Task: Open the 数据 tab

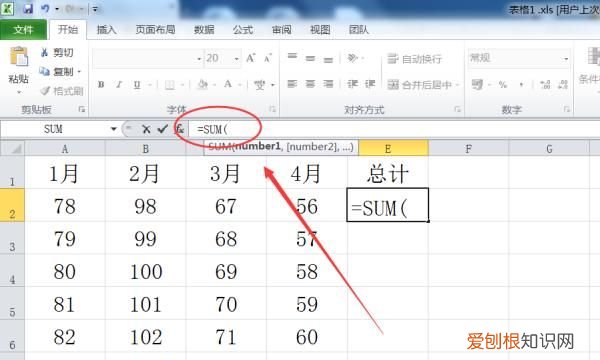Action: 204,29
